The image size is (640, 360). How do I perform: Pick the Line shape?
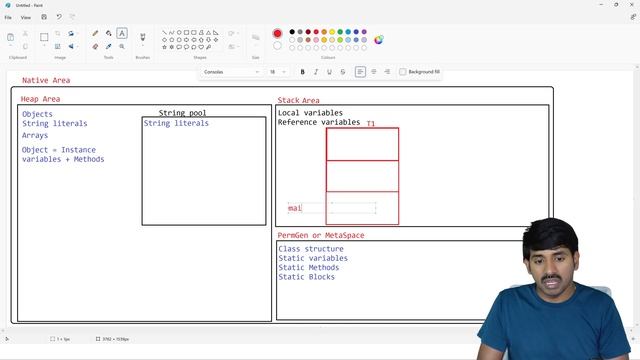[x=164, y=33]
